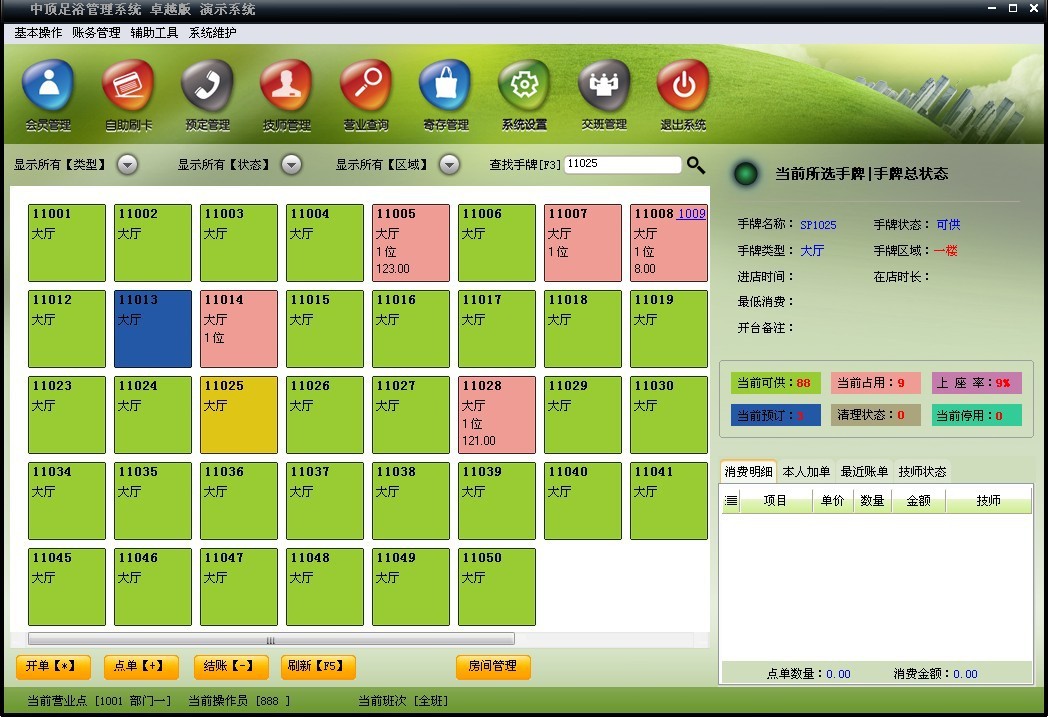Open 营业查询 business query
The image size is (1048, 717).
click(365, 95)
